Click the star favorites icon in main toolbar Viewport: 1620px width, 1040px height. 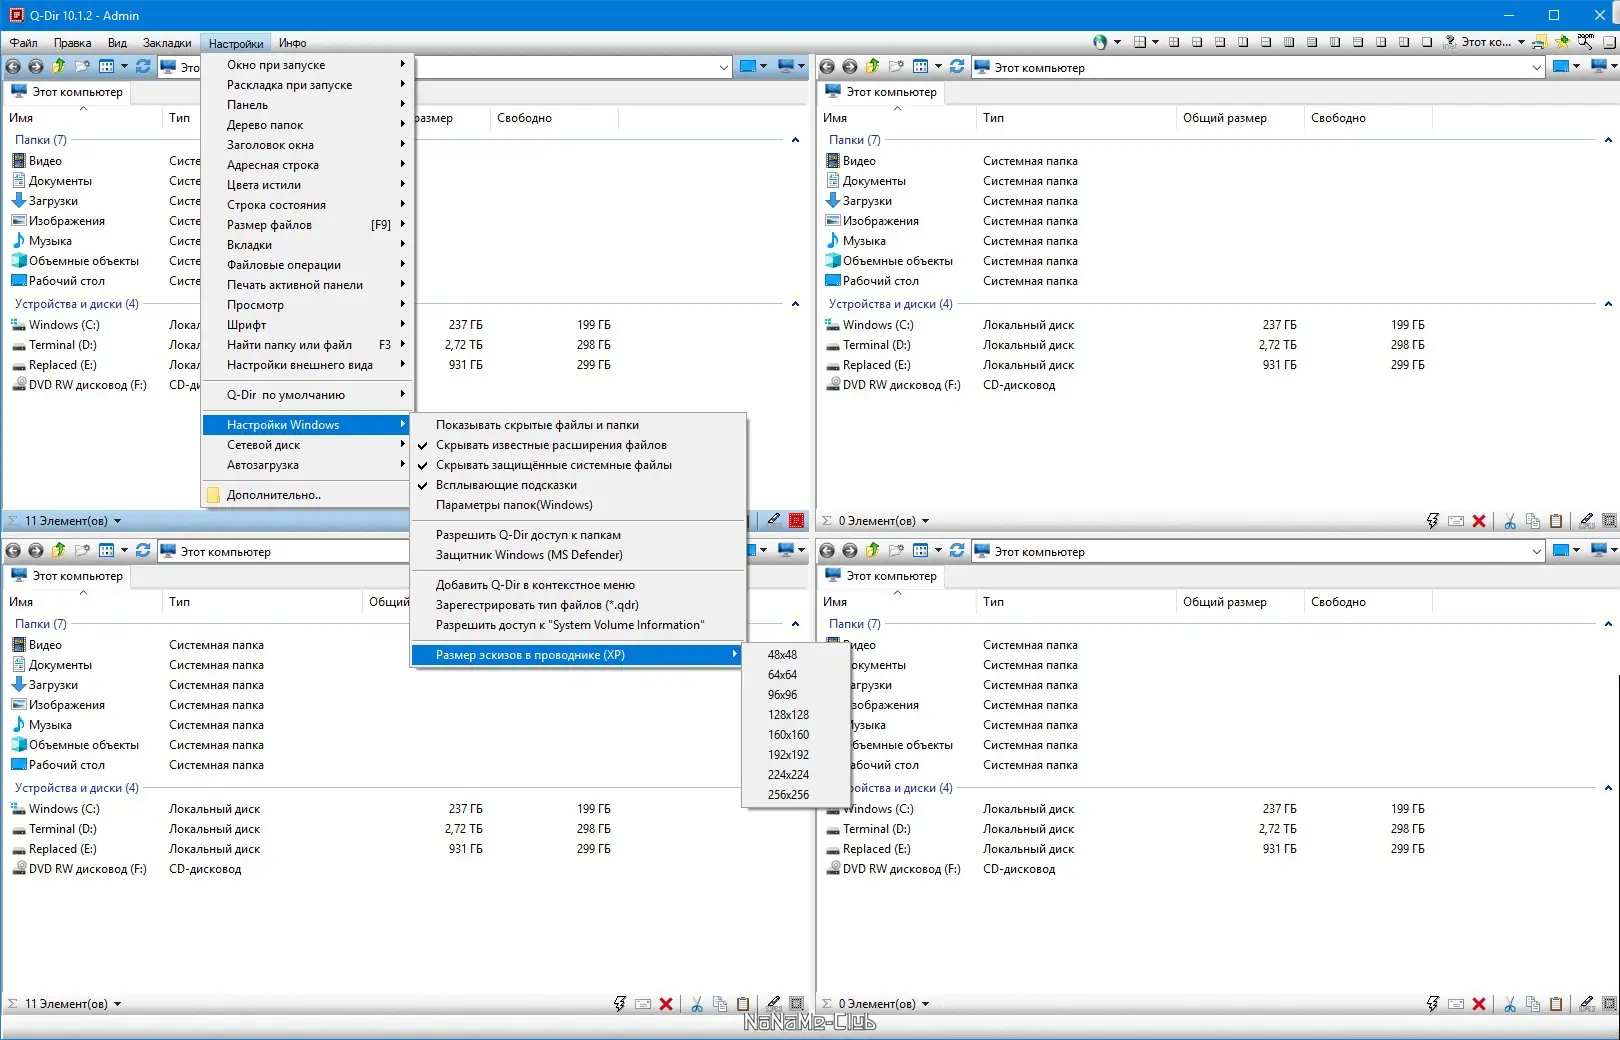1563,42
